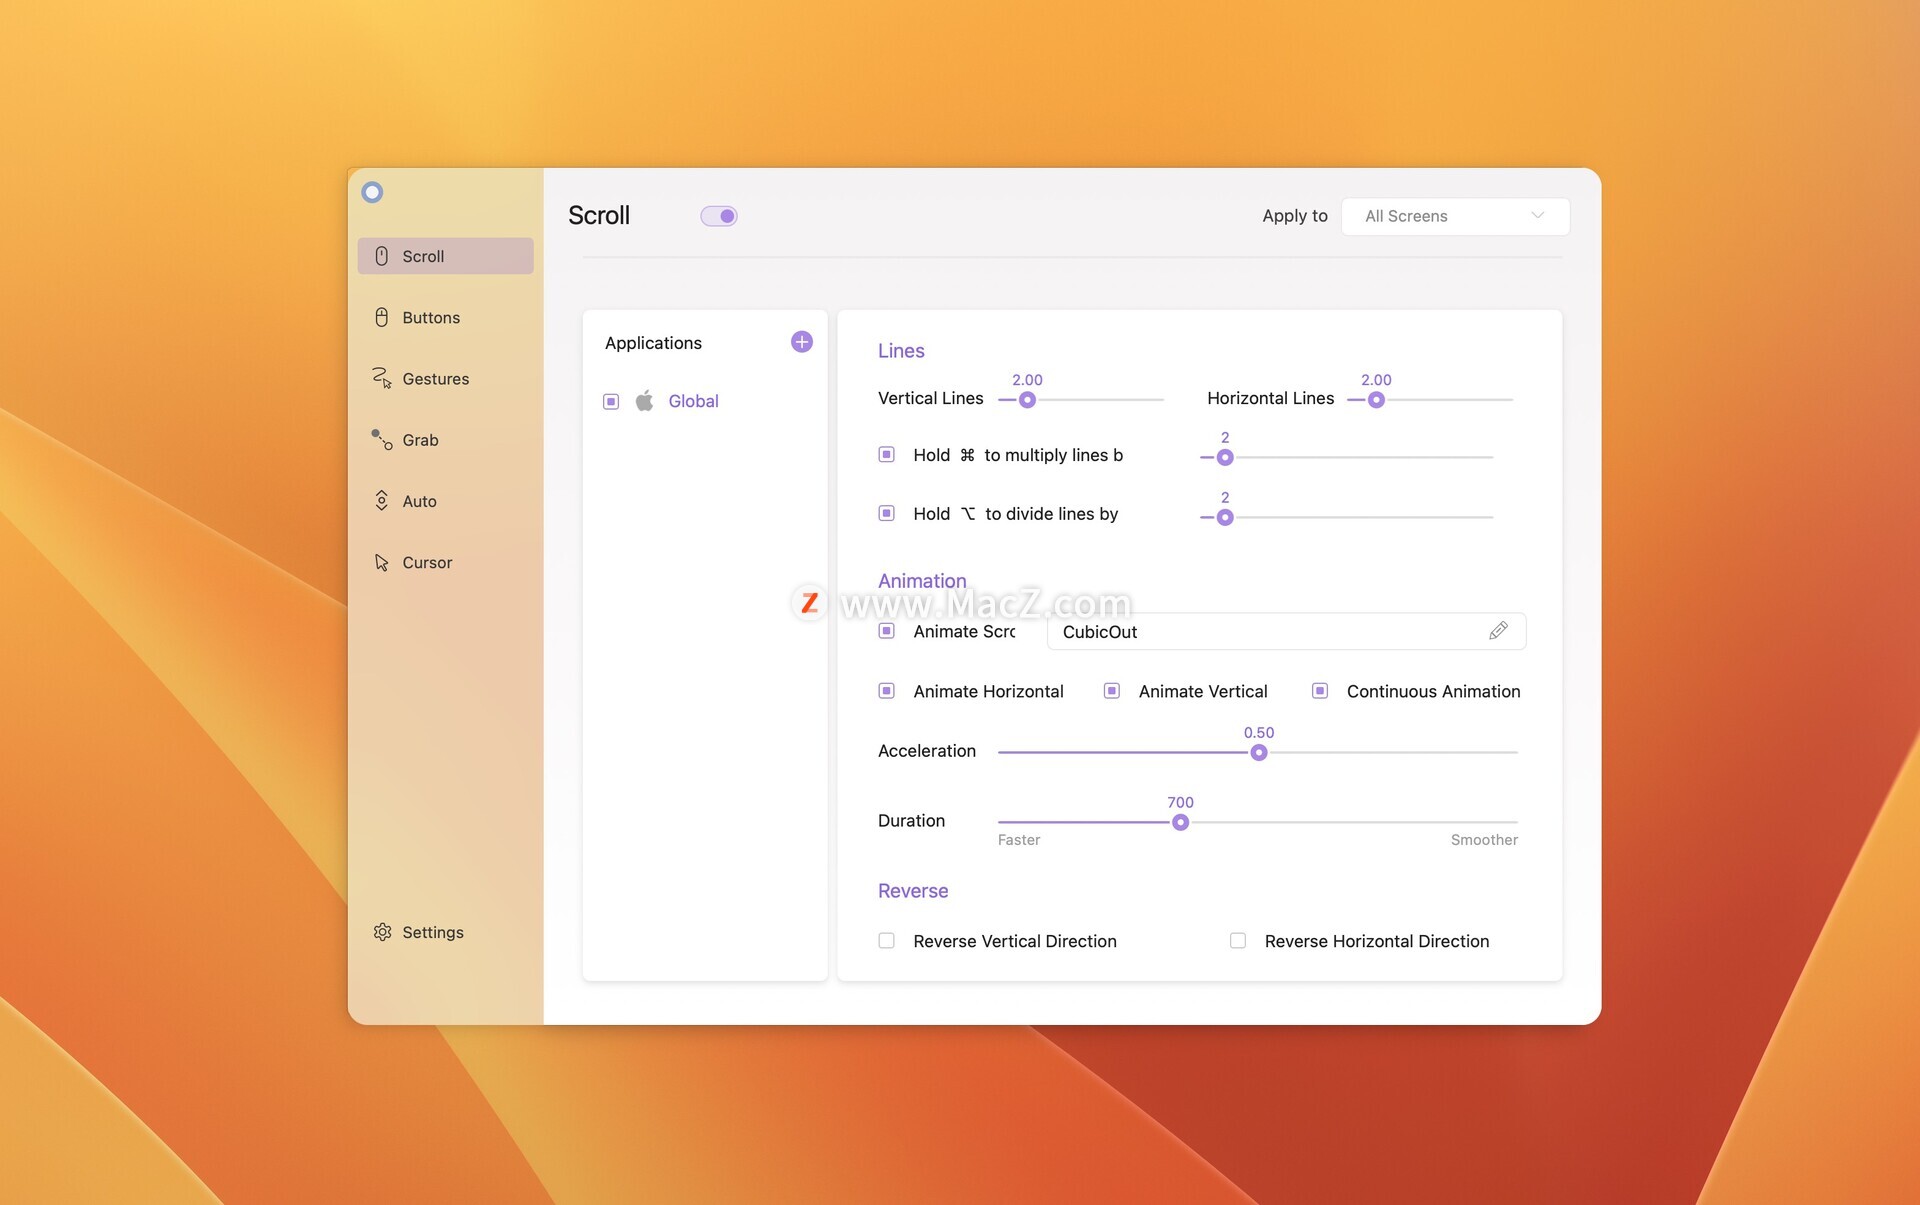The height and width of the screenshot is (1205, 1920).
Task: Click the Applications panel heading
Action: point(653,343)
